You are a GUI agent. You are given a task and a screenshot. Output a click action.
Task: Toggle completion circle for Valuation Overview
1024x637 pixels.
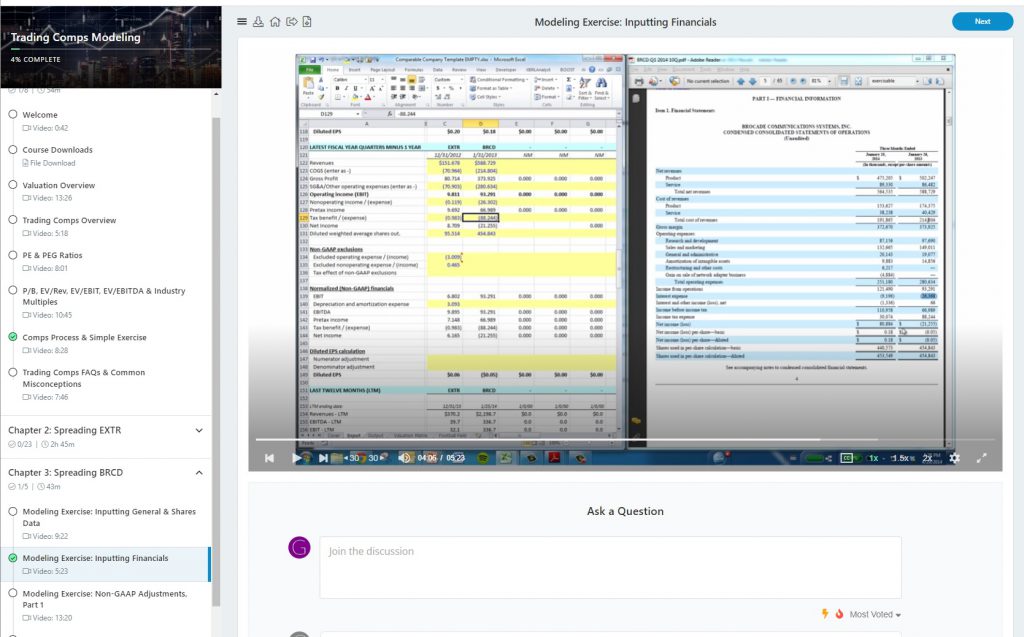(13, 185)
